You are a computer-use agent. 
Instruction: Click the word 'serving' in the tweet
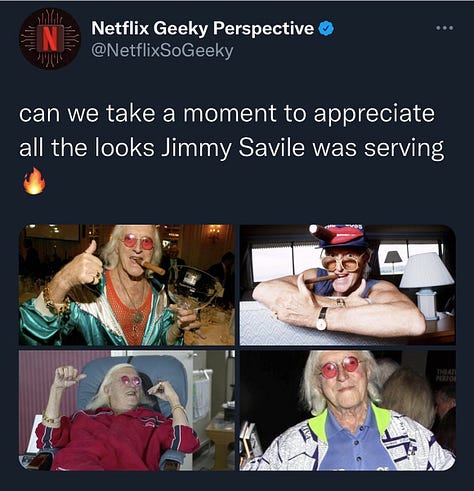click(404, 149)
